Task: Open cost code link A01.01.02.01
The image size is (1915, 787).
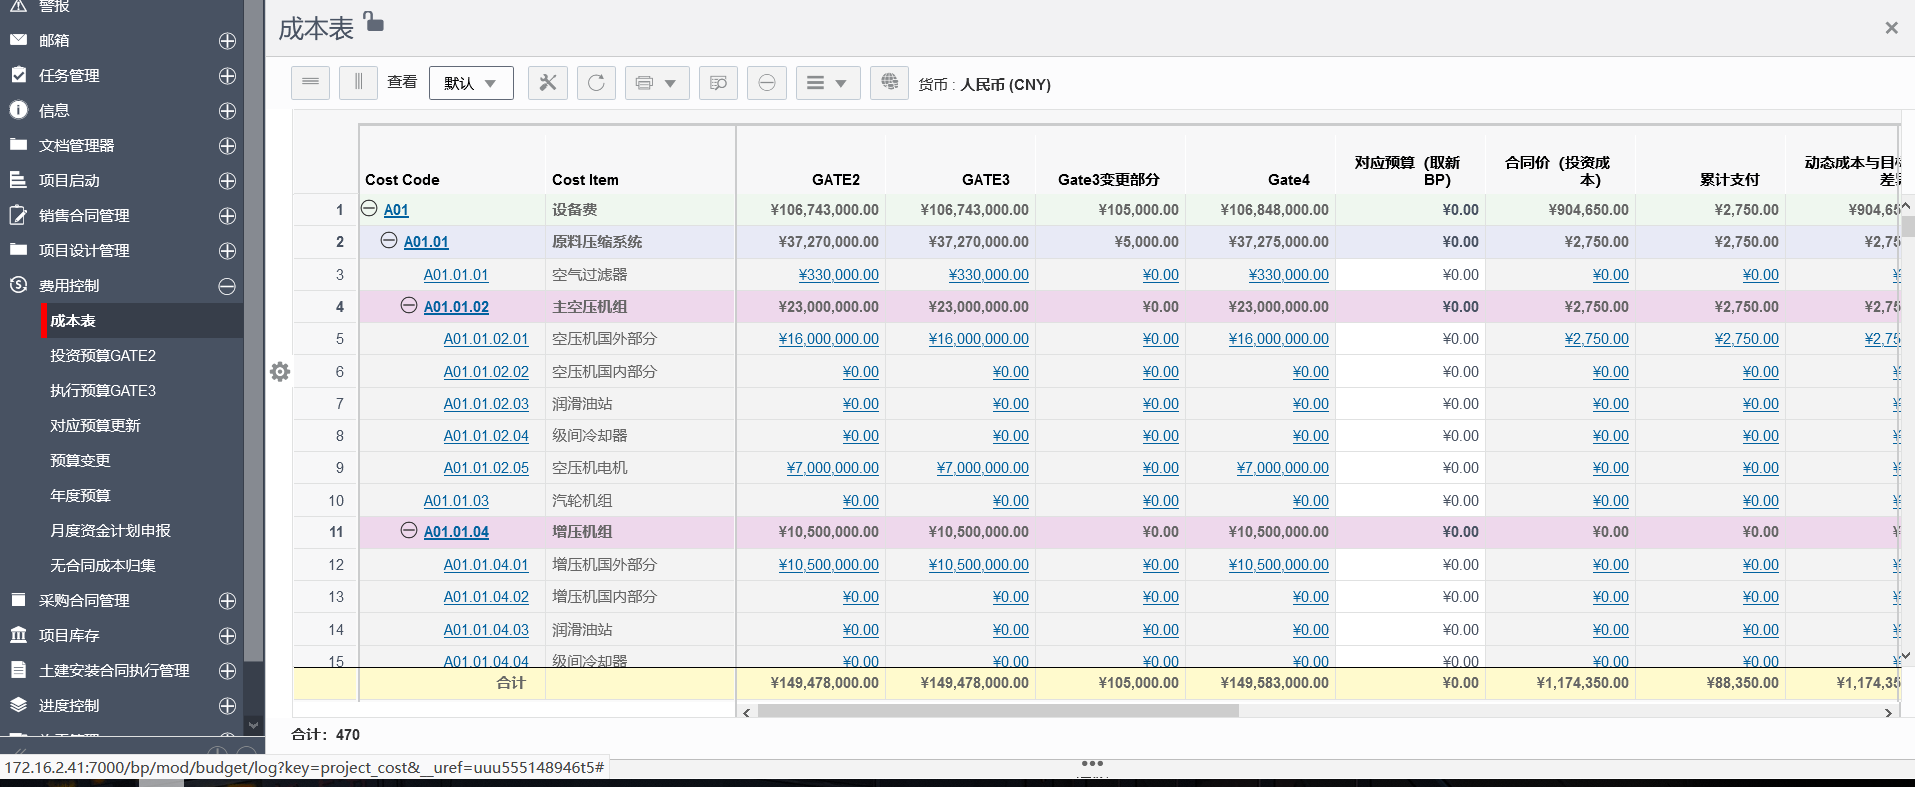Action: click(x=486, y=339)
